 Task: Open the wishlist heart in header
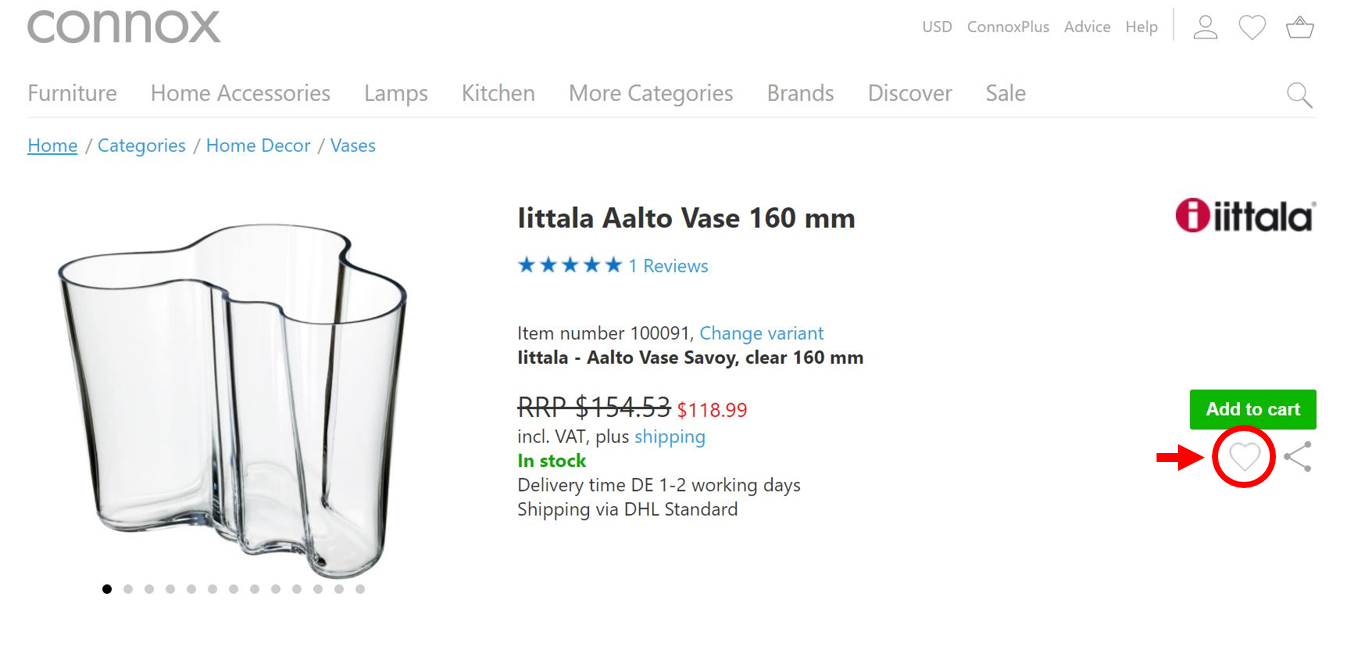pyautogui.click(x=1252, y=27)
